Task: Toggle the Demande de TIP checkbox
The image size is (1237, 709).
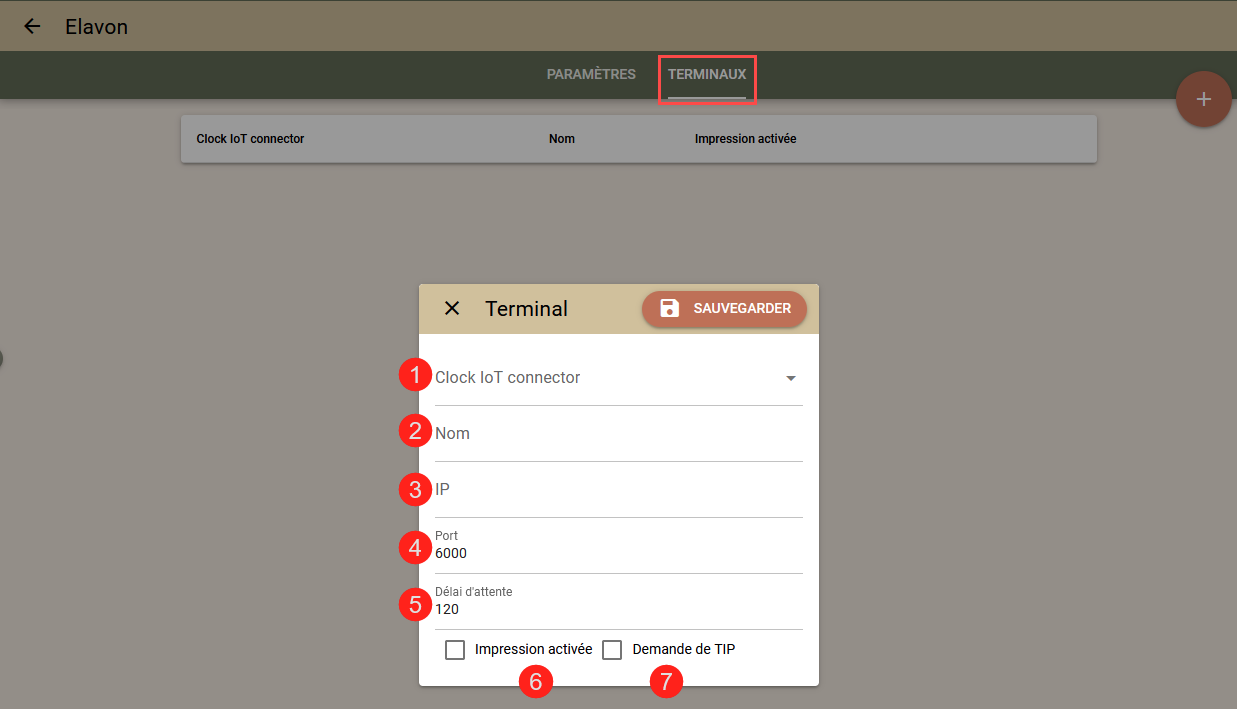Action: 612,650
